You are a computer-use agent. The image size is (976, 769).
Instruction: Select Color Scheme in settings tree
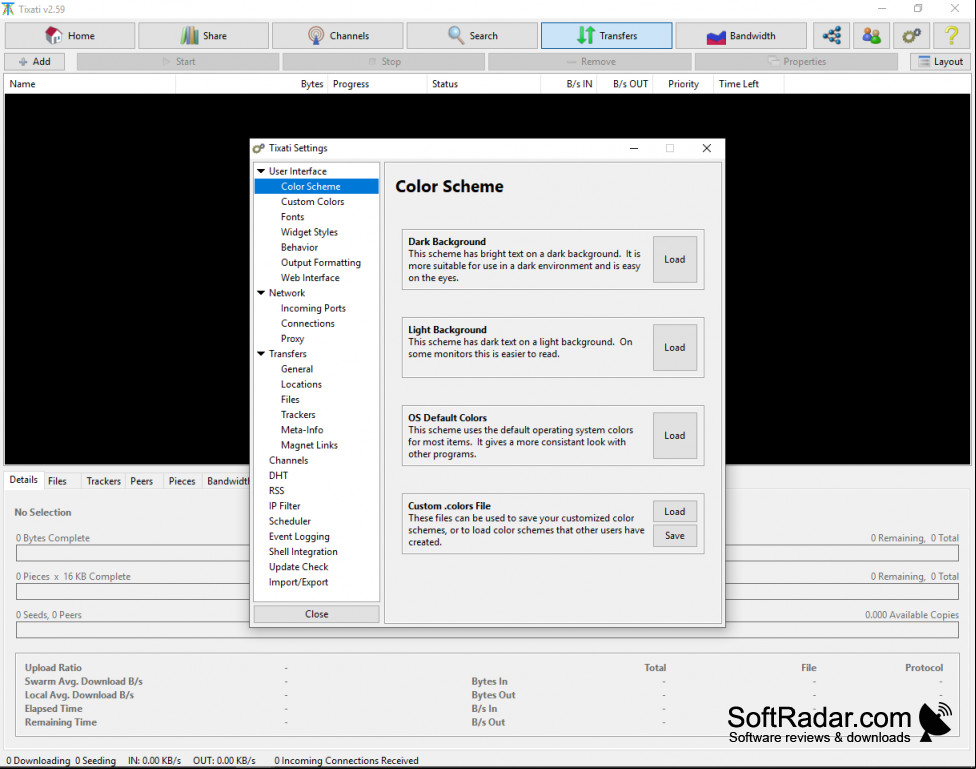[316, 186]
